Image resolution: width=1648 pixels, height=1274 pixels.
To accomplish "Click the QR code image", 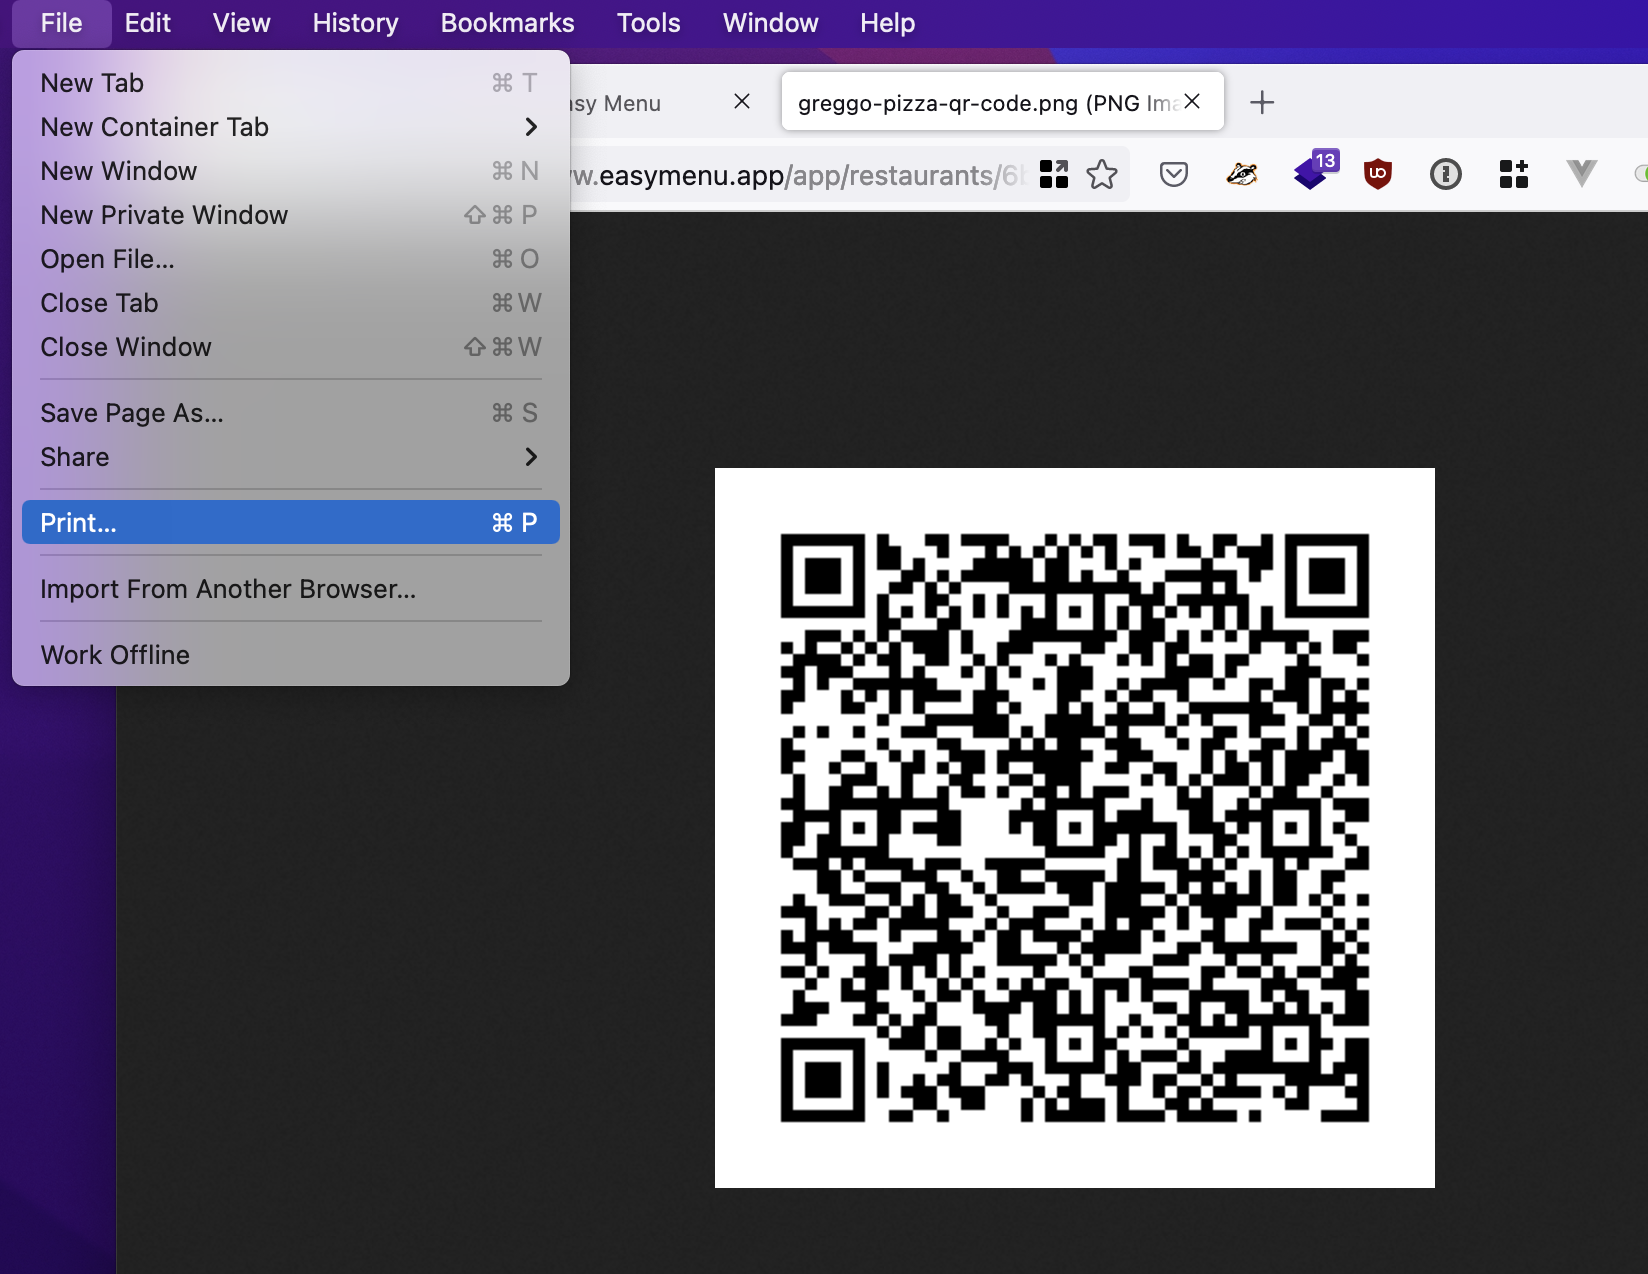I will (1075, 828).
